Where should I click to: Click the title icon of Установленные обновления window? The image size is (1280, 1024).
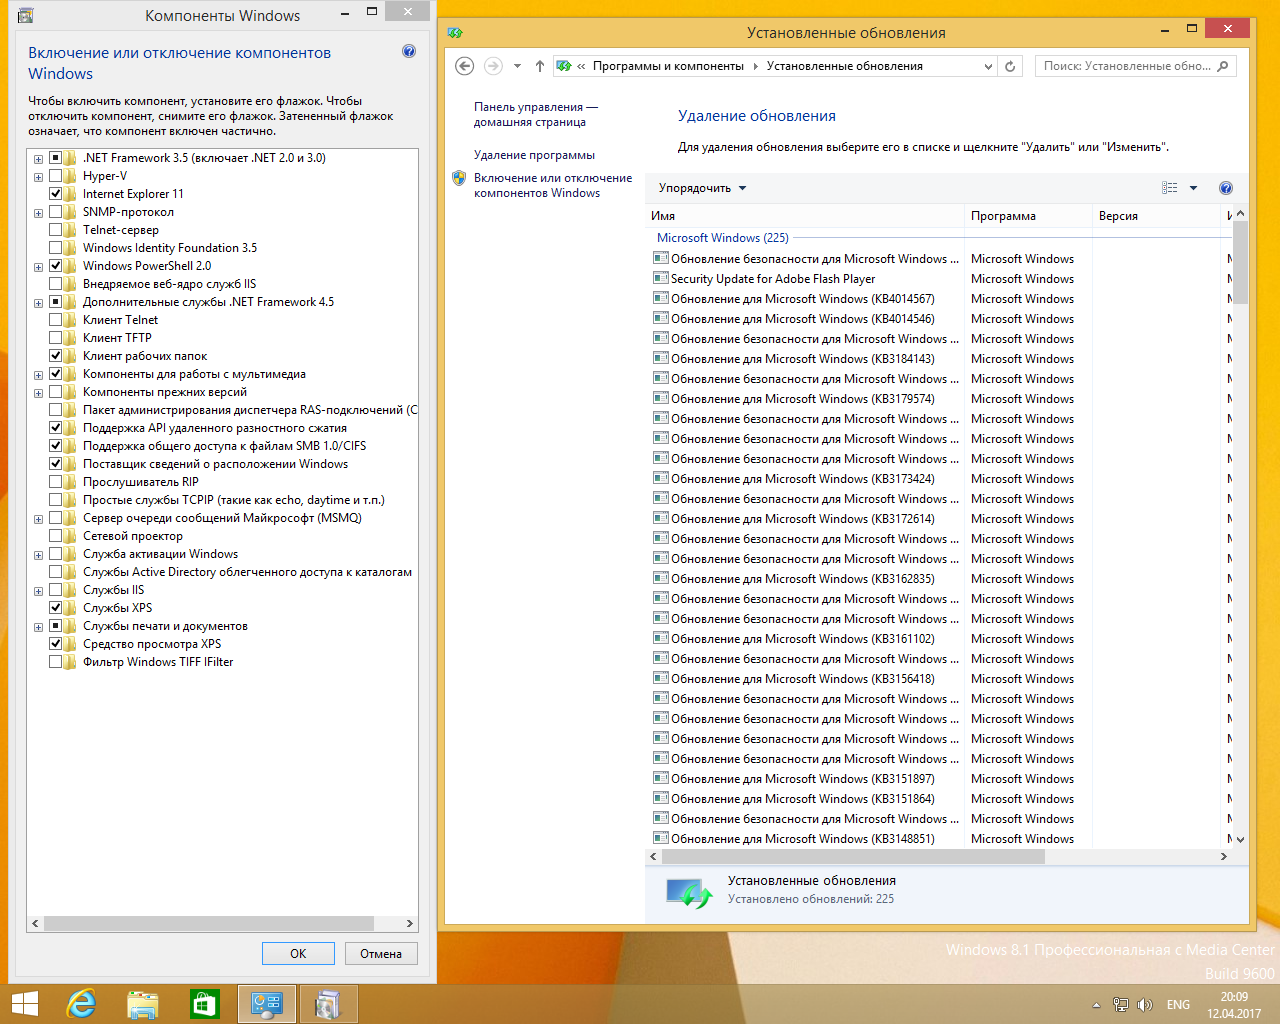[455, 32]
